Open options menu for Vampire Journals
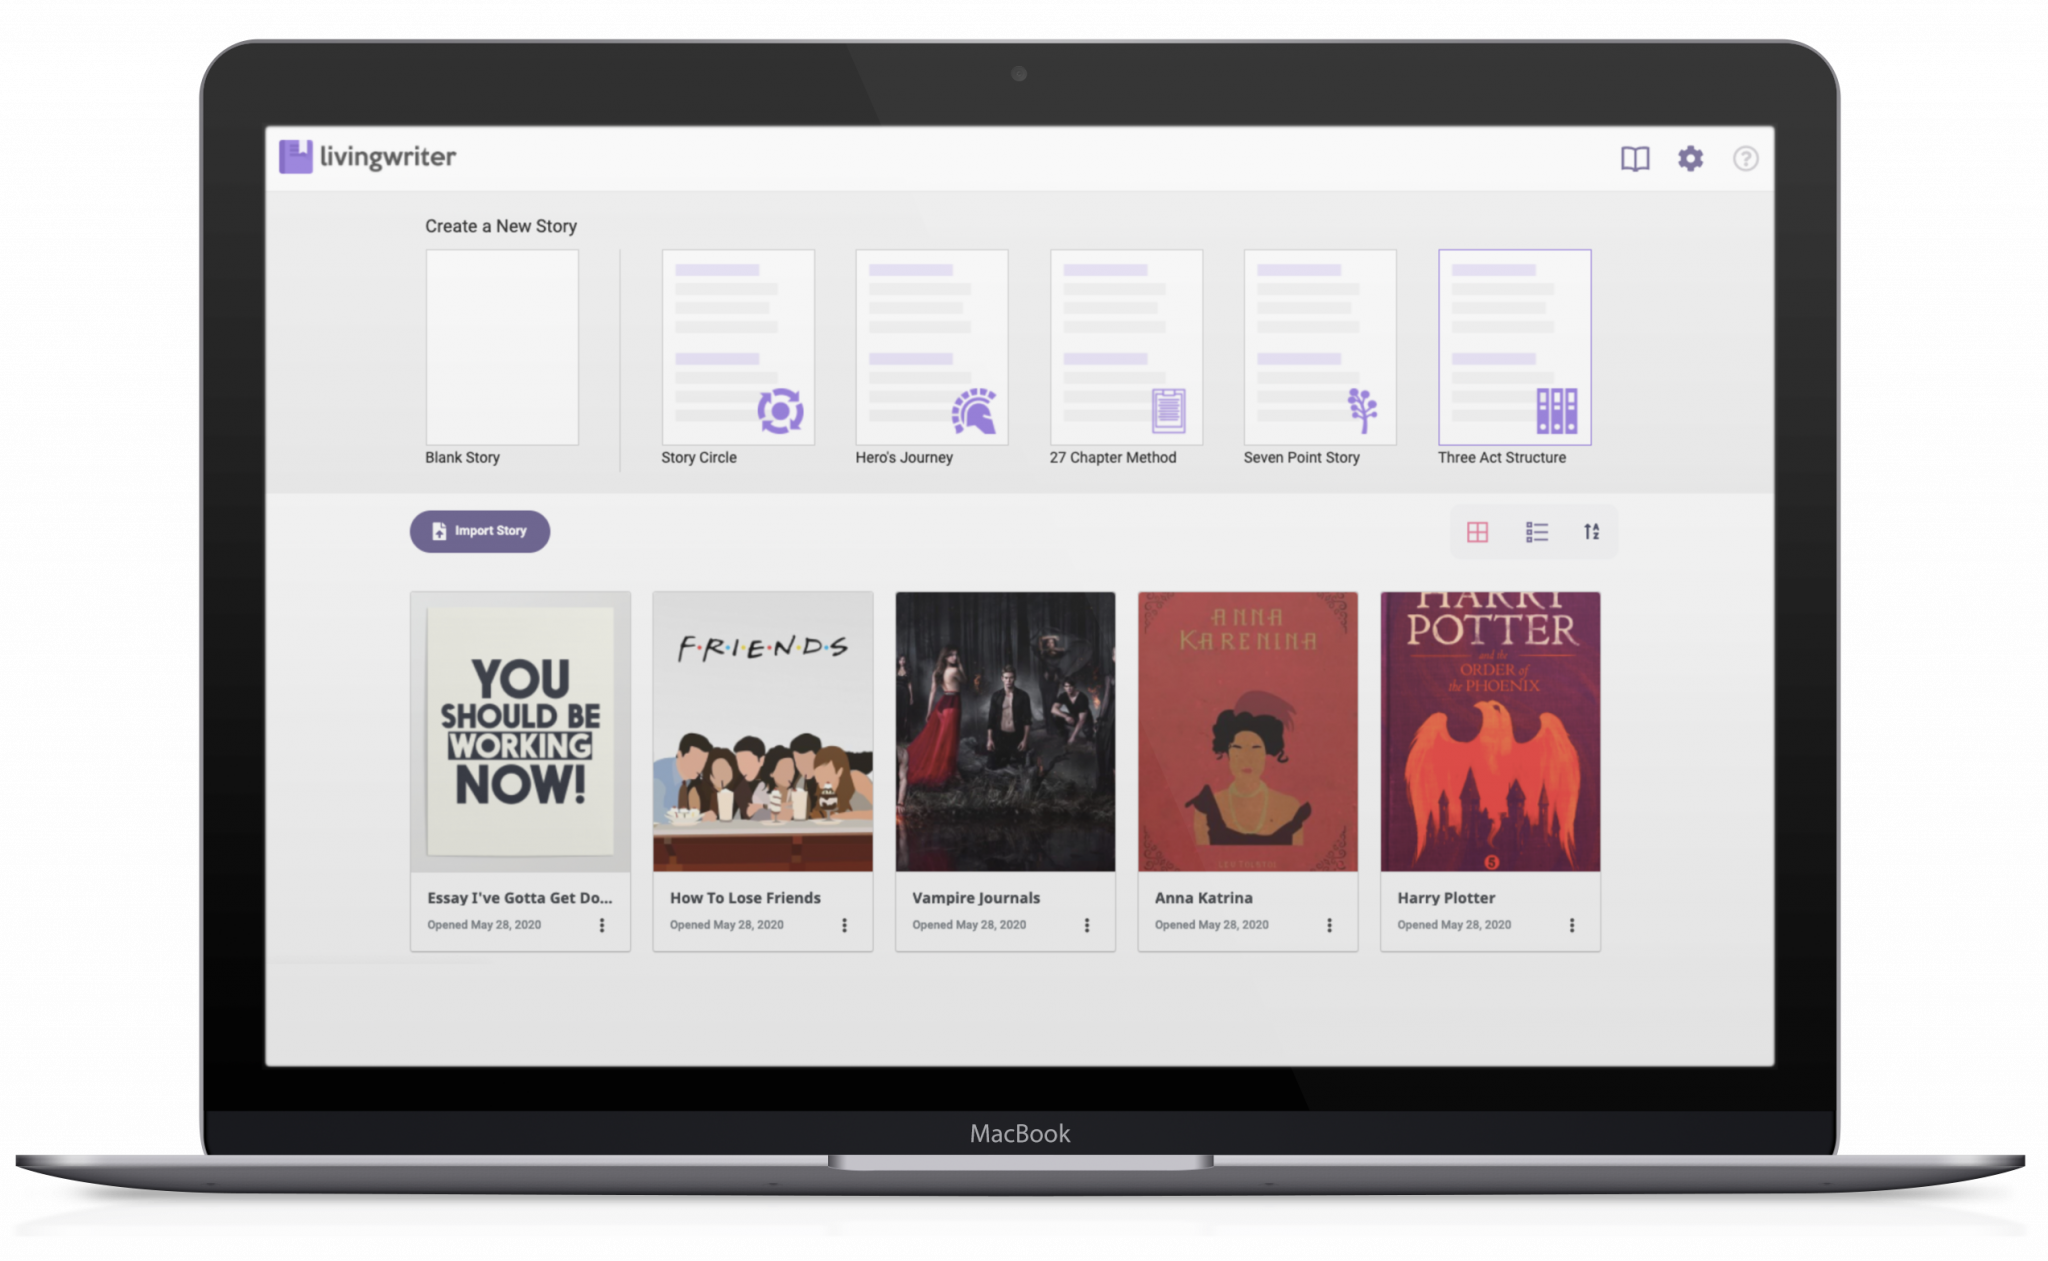 pyautogui.click(x=1087, y=925)
